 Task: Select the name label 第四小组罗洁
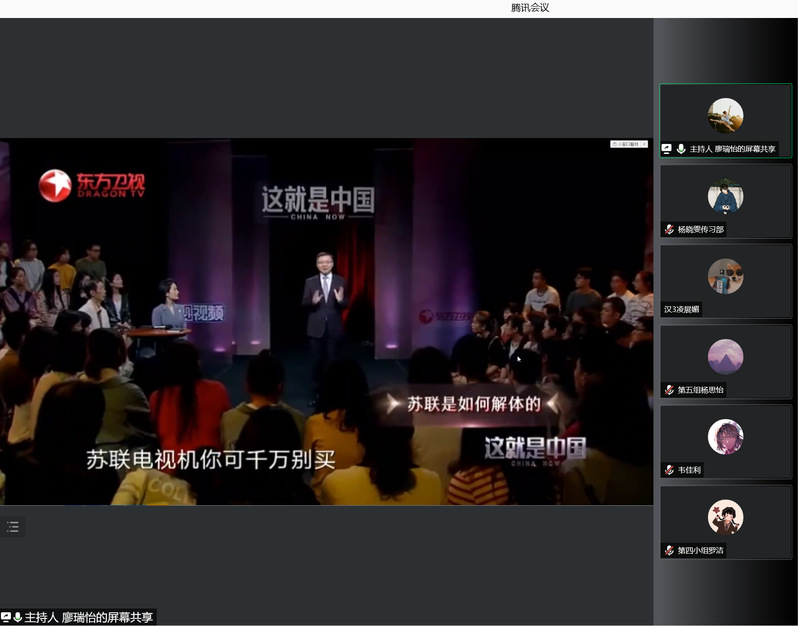pyautogui.click(x=700, y=551)
